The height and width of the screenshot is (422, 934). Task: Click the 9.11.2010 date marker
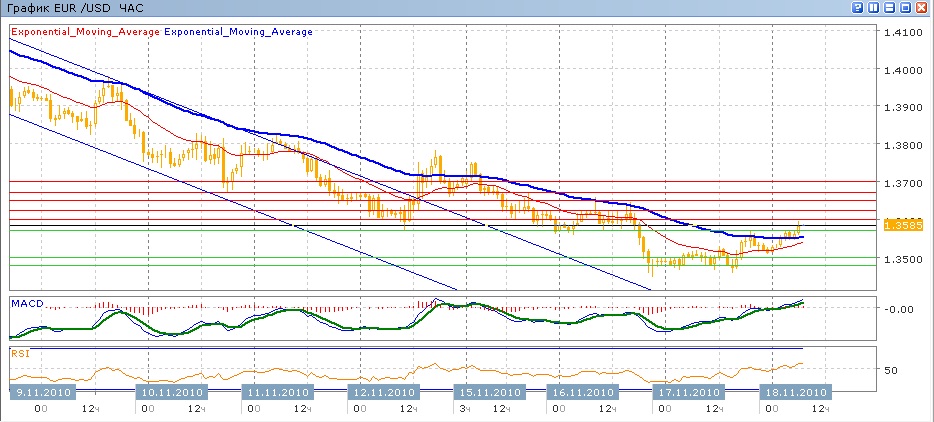pyautogui.click(x=41, y=392)
